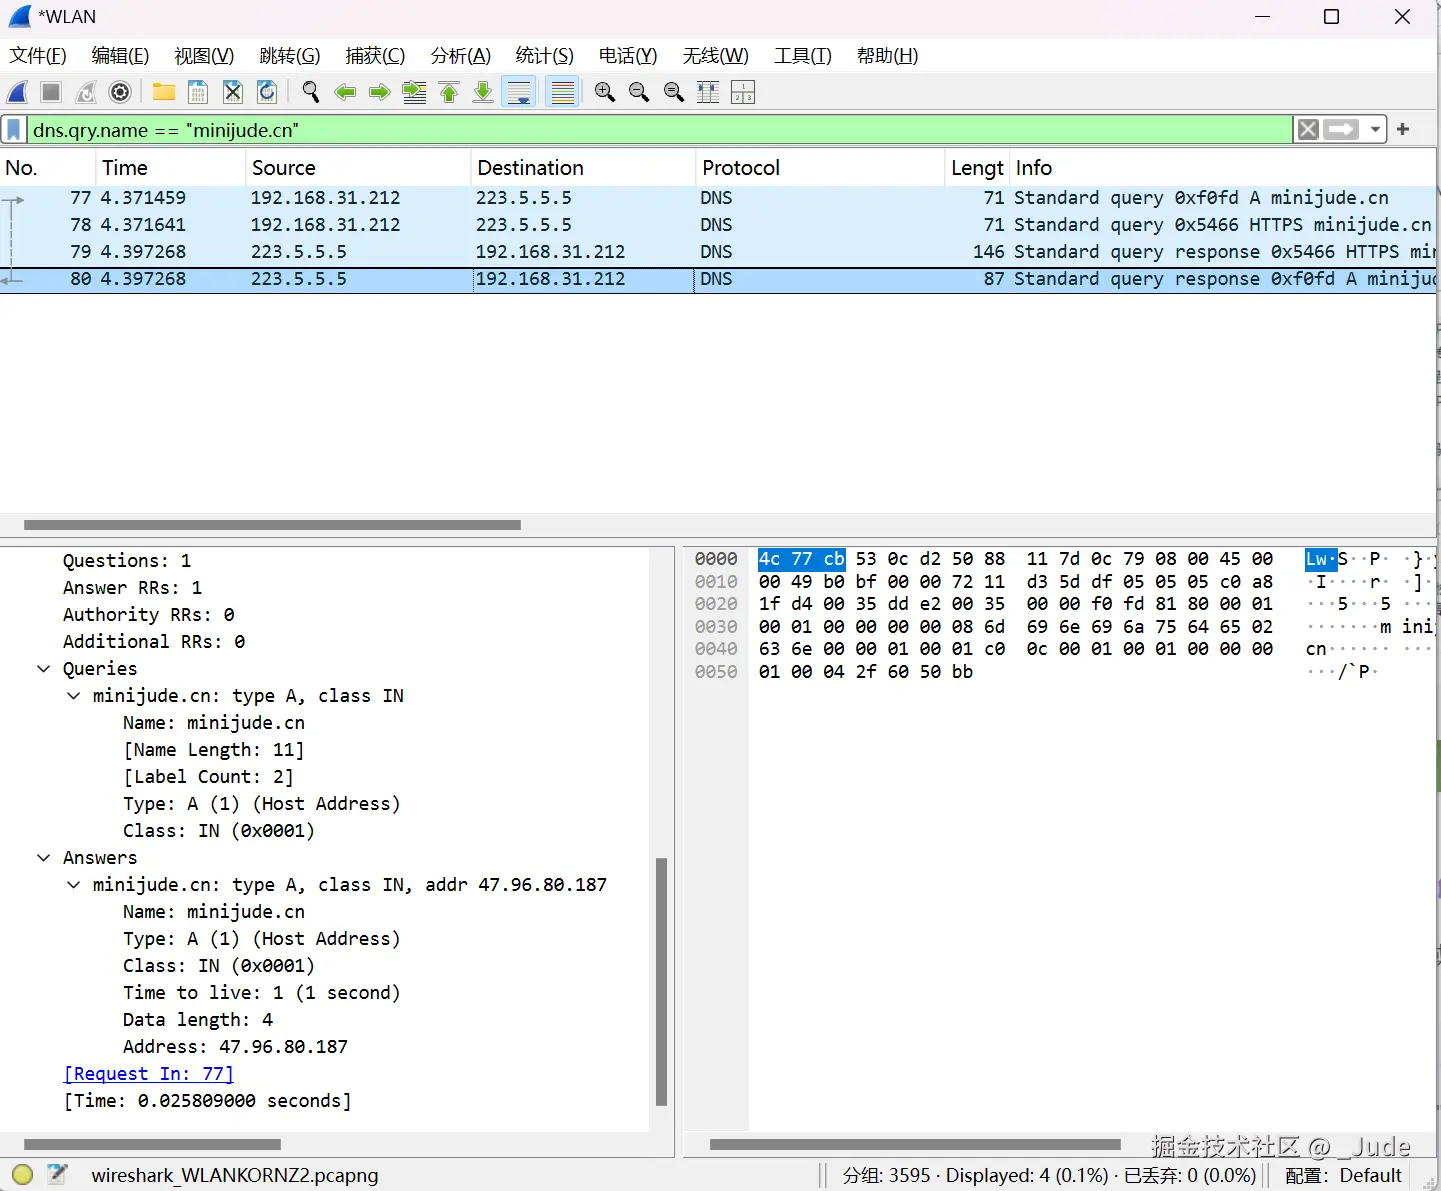Open the 捕获(C) menu
1441x1191 pixels.
tap(375, 56)
